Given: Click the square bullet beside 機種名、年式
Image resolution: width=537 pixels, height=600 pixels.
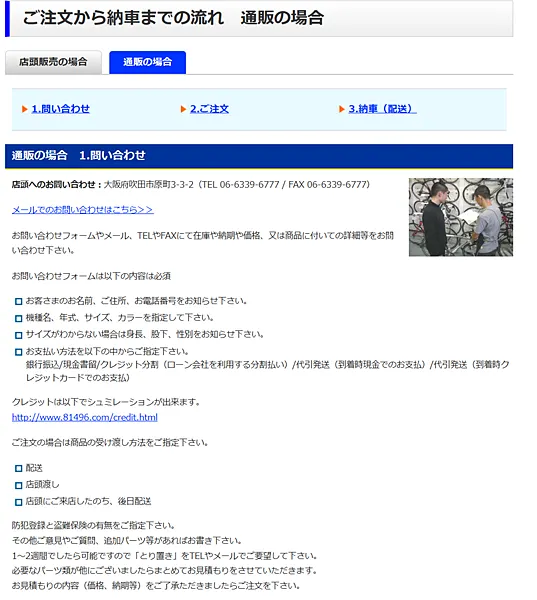Looking at the screenshot, I should click(18, 318).
